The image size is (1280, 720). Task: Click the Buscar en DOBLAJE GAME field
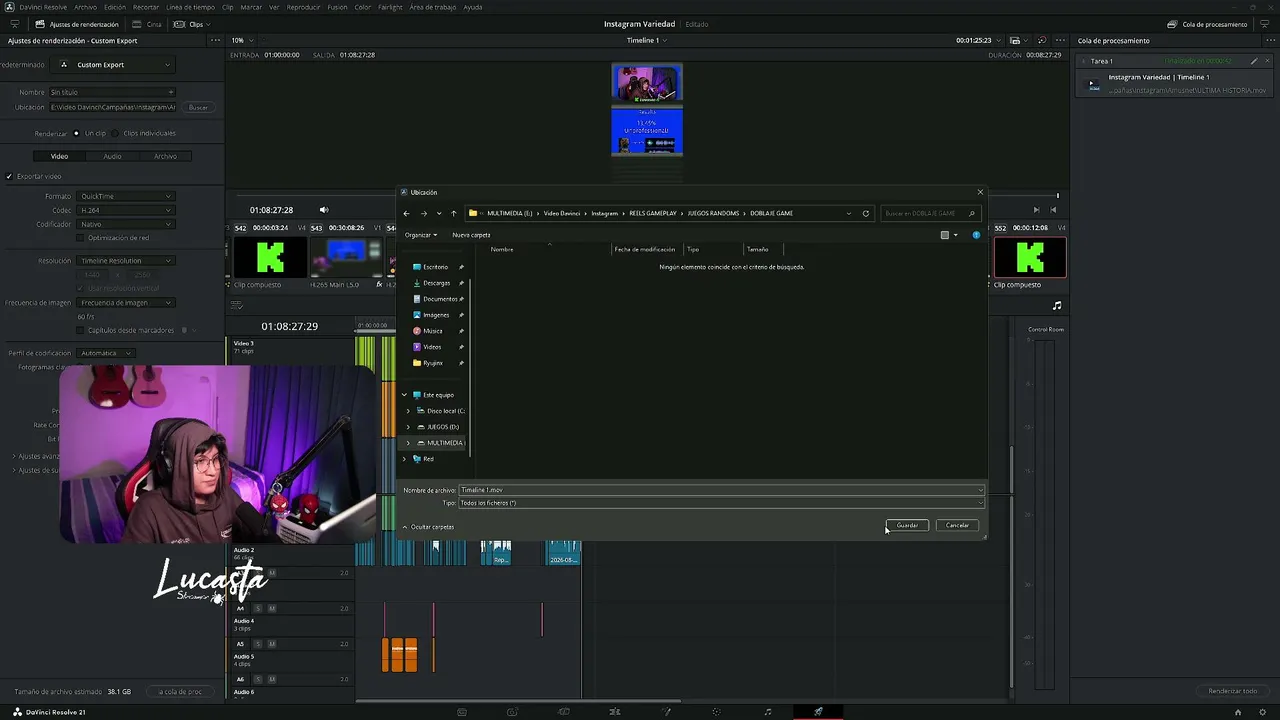(x=930, y=213)
